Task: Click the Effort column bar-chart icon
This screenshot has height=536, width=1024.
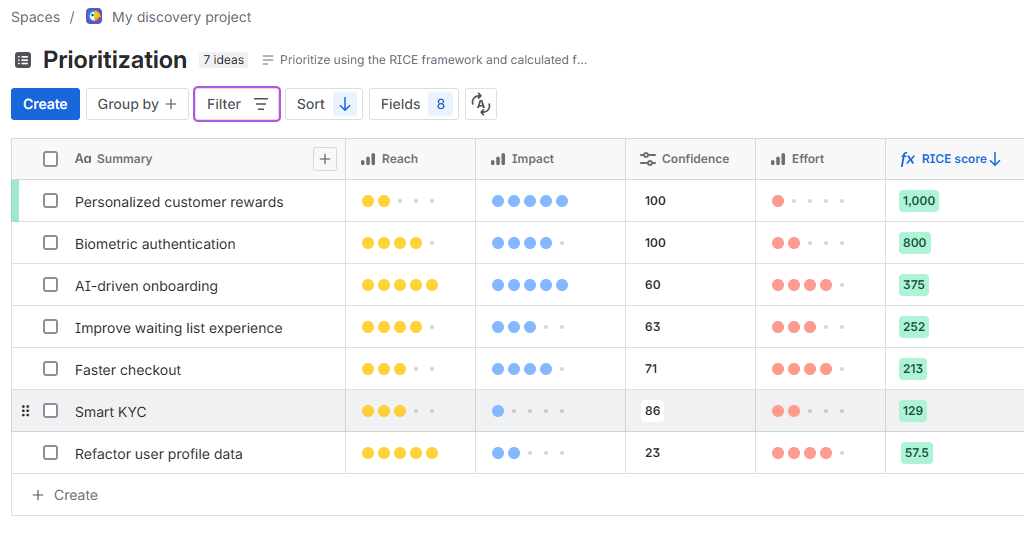Action: [x=778, y=159]
